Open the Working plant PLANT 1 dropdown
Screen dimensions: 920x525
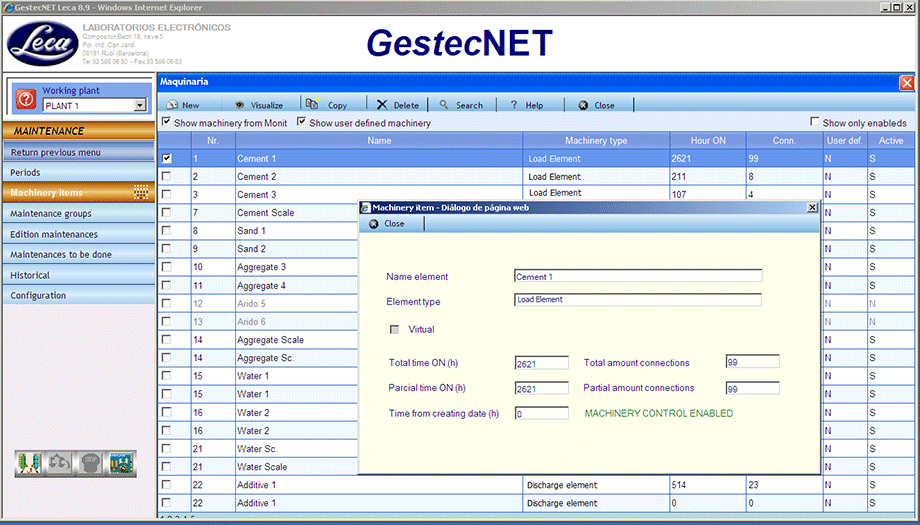pos(140,106)
